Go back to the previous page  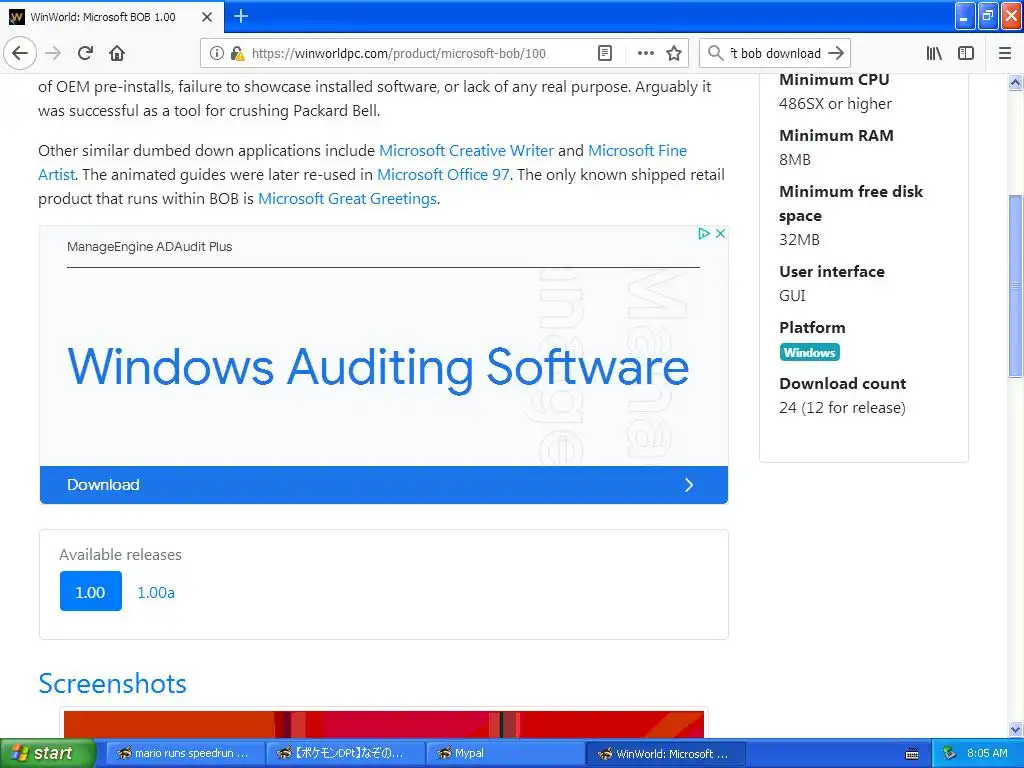(x=20, y=53)
